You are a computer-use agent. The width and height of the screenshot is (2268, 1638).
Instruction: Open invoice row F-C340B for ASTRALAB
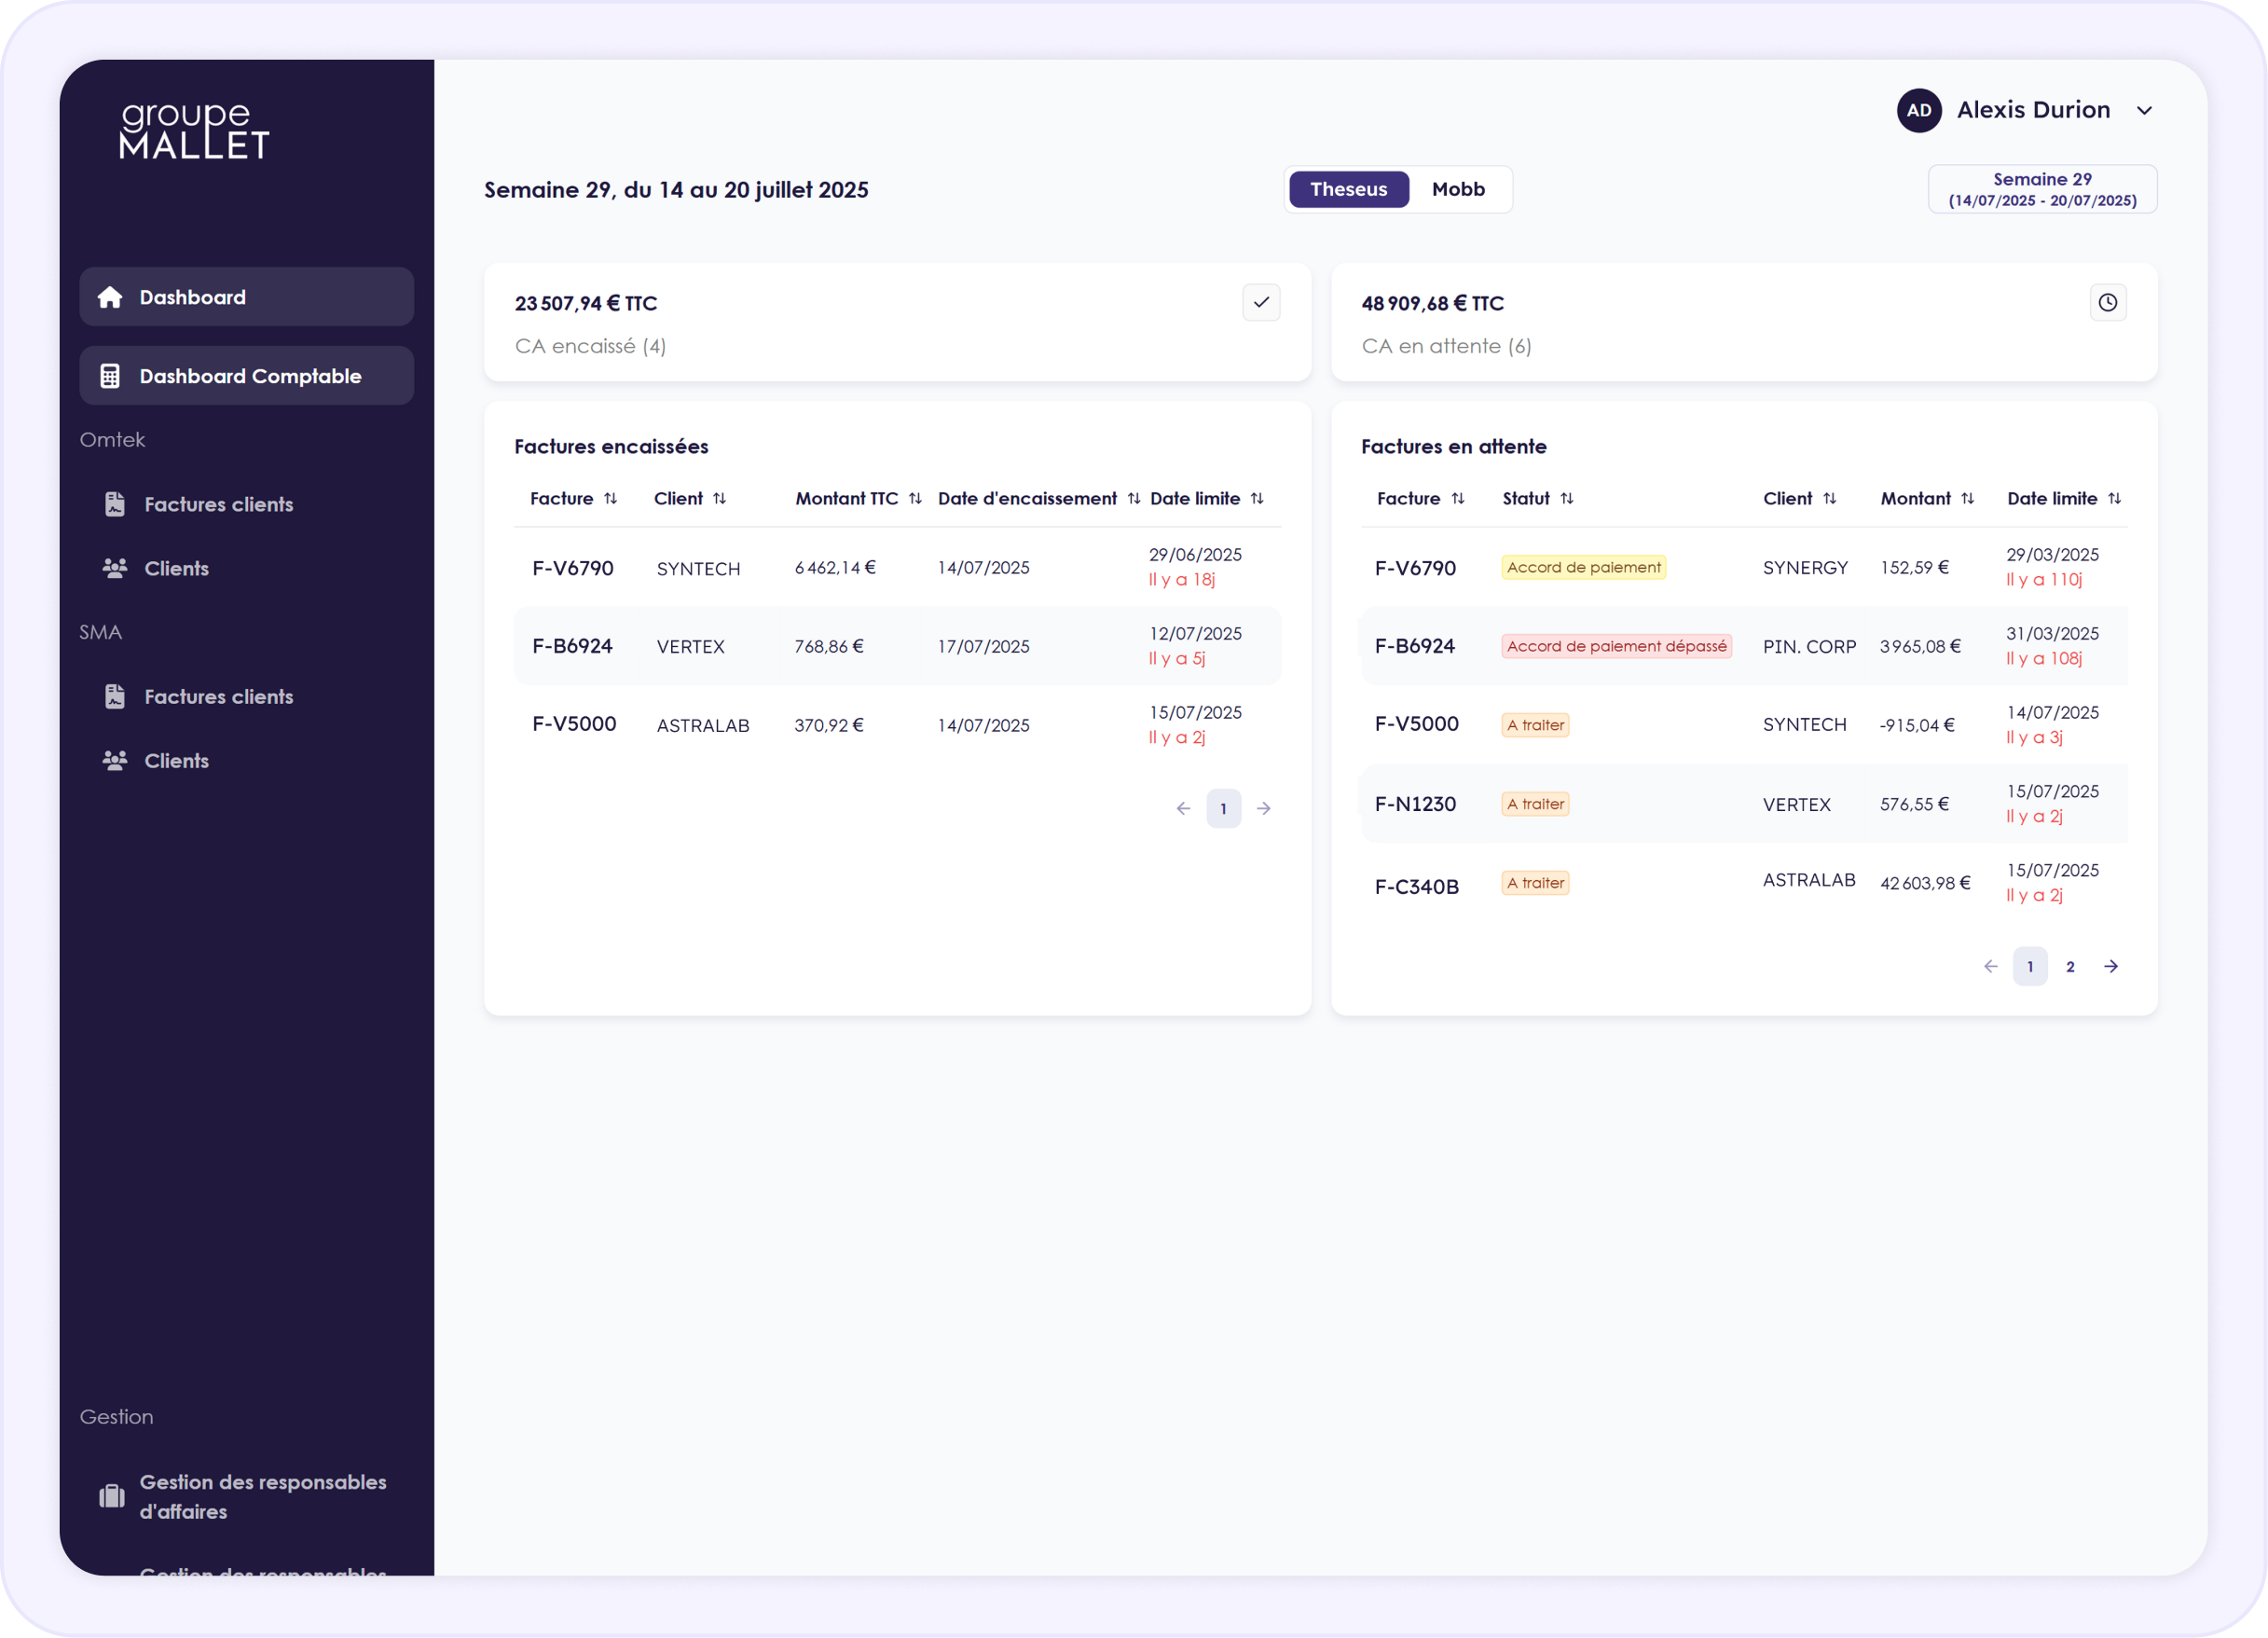click(x=1416, y=886)
